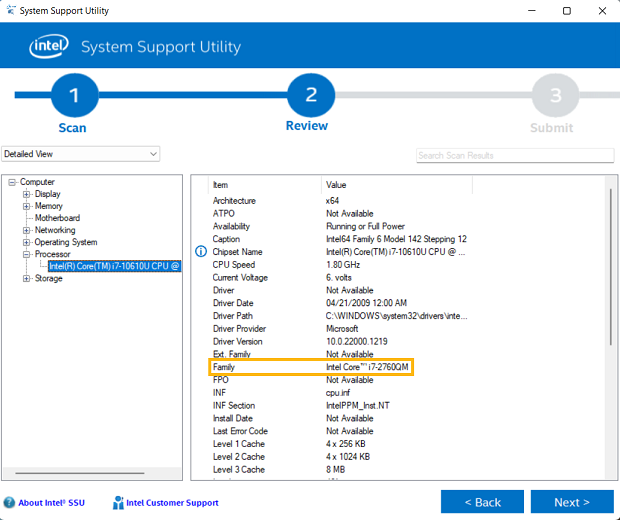This screenshot has height=520, width=620.
Task: Click the tree panel horizontal scrollbar
Action: [x=80, y=473]
